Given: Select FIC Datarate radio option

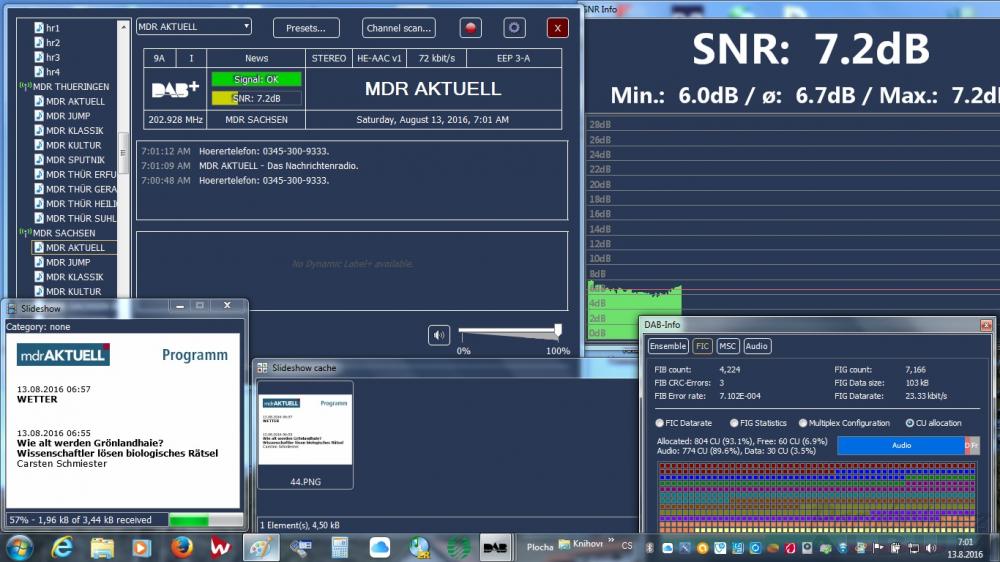Looking at the screenshot, I should (x=659, y=423).
